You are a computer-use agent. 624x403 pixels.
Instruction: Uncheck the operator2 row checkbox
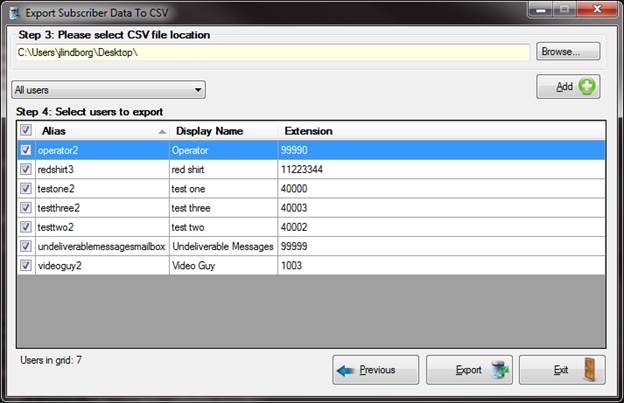(x=26, y=150)
